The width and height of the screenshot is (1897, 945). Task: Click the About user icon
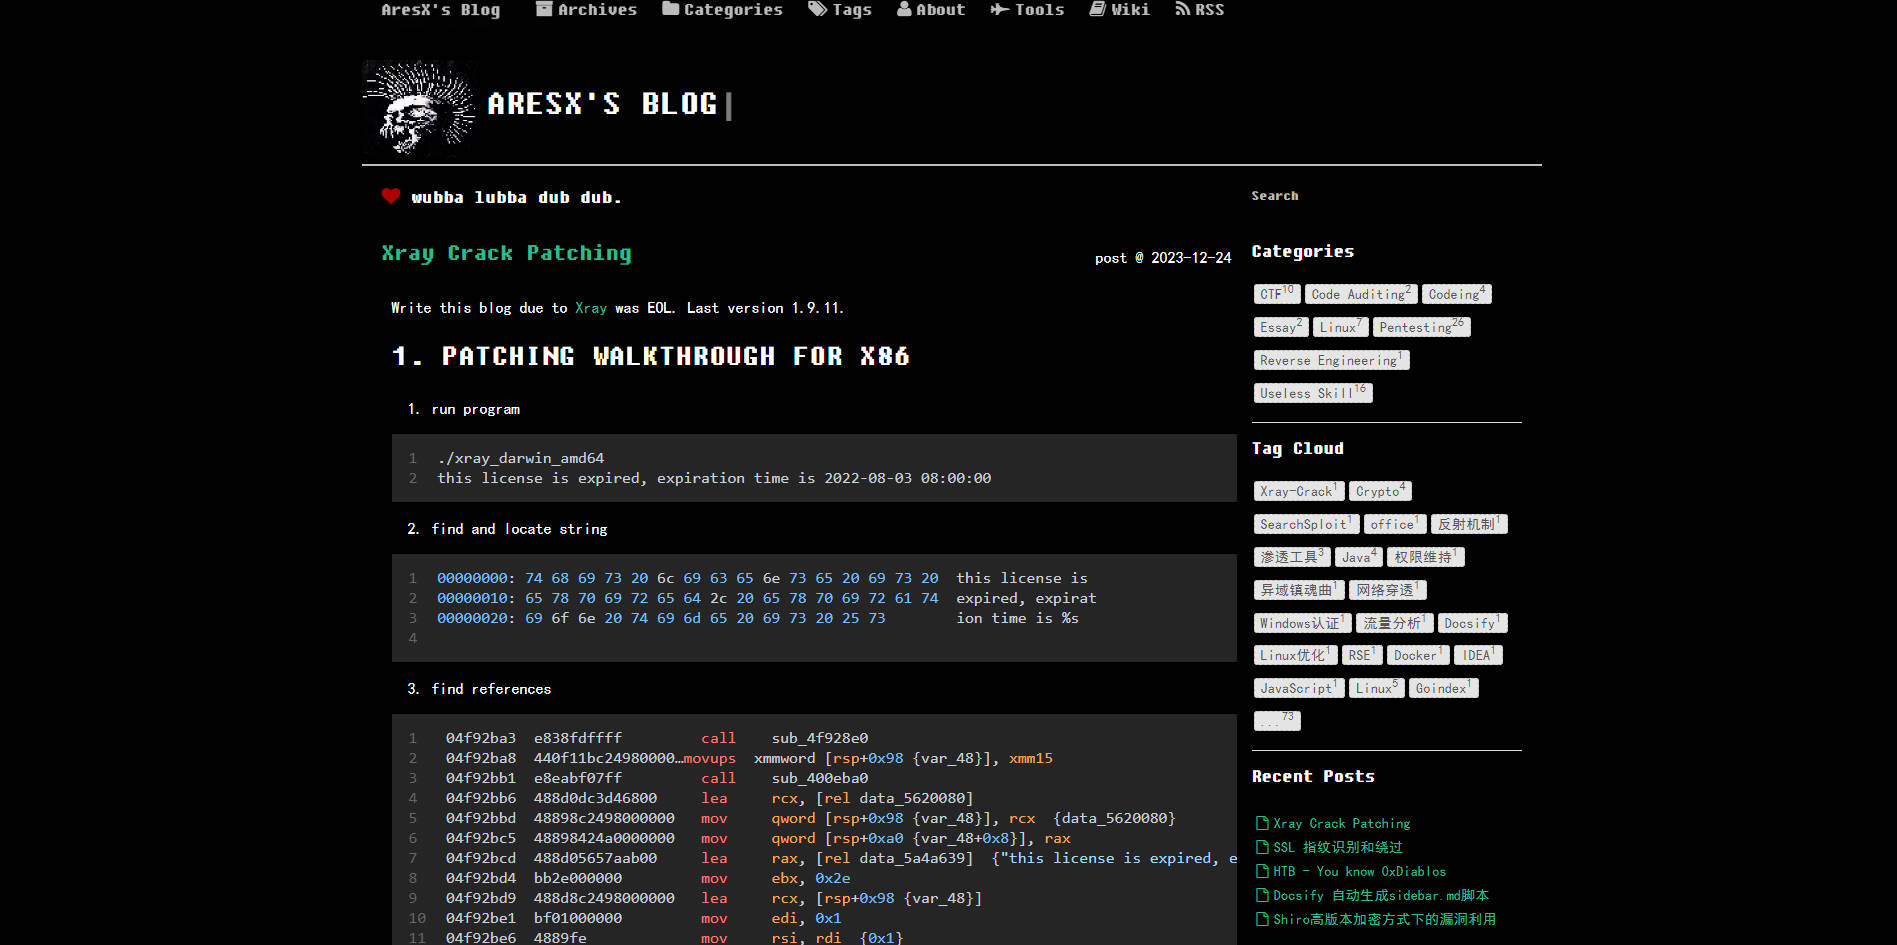[x=904, y=9]
